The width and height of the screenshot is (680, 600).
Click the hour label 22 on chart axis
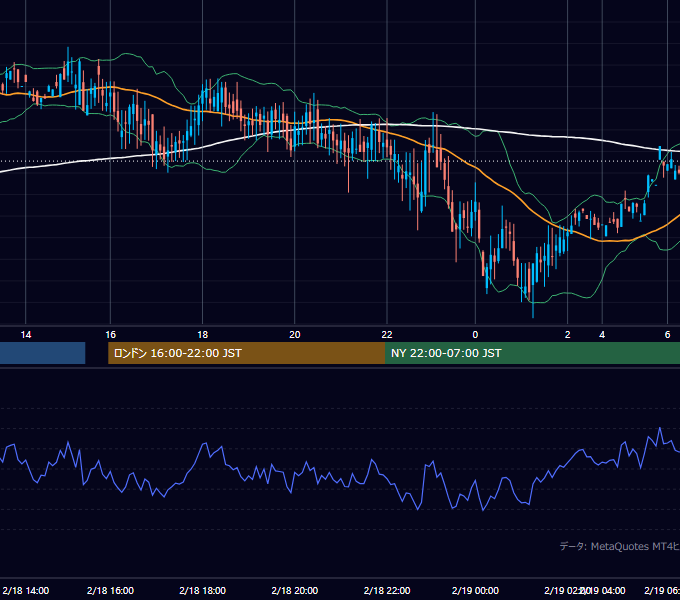click(x=387, y=335)
